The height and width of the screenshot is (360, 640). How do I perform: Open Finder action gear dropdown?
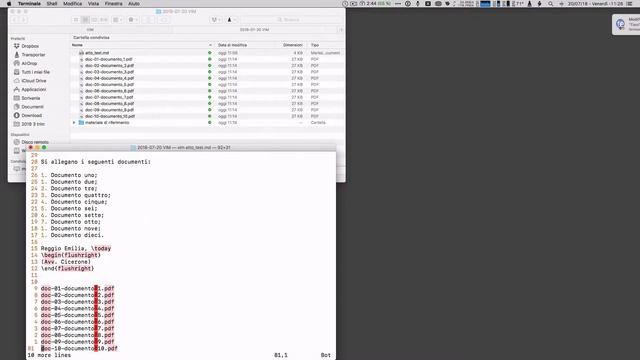(x=133, y=20)
